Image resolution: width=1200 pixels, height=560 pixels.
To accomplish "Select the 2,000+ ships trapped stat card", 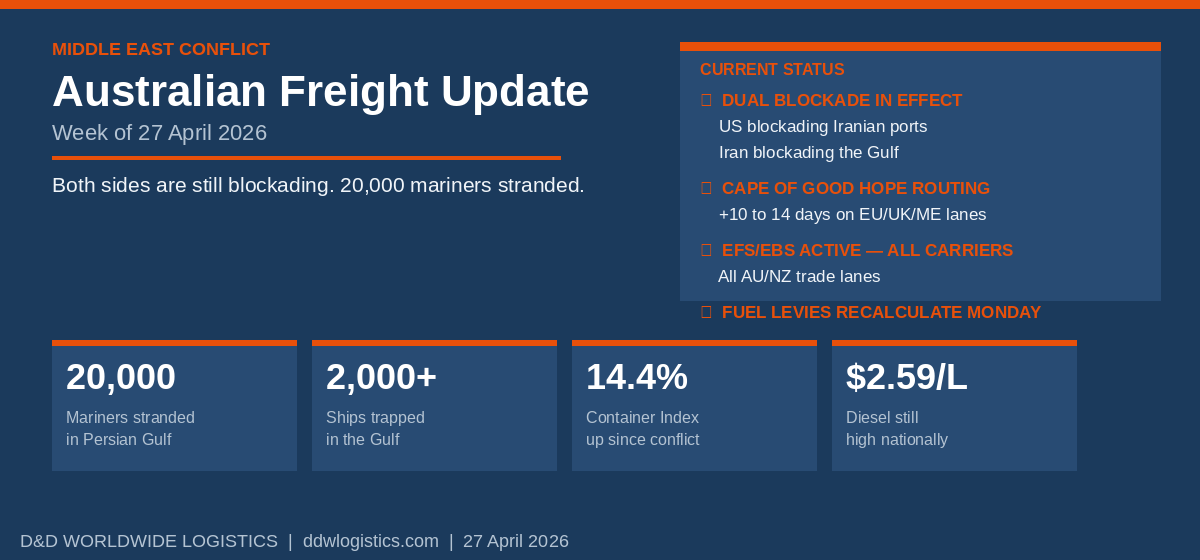I will [434, 406].
